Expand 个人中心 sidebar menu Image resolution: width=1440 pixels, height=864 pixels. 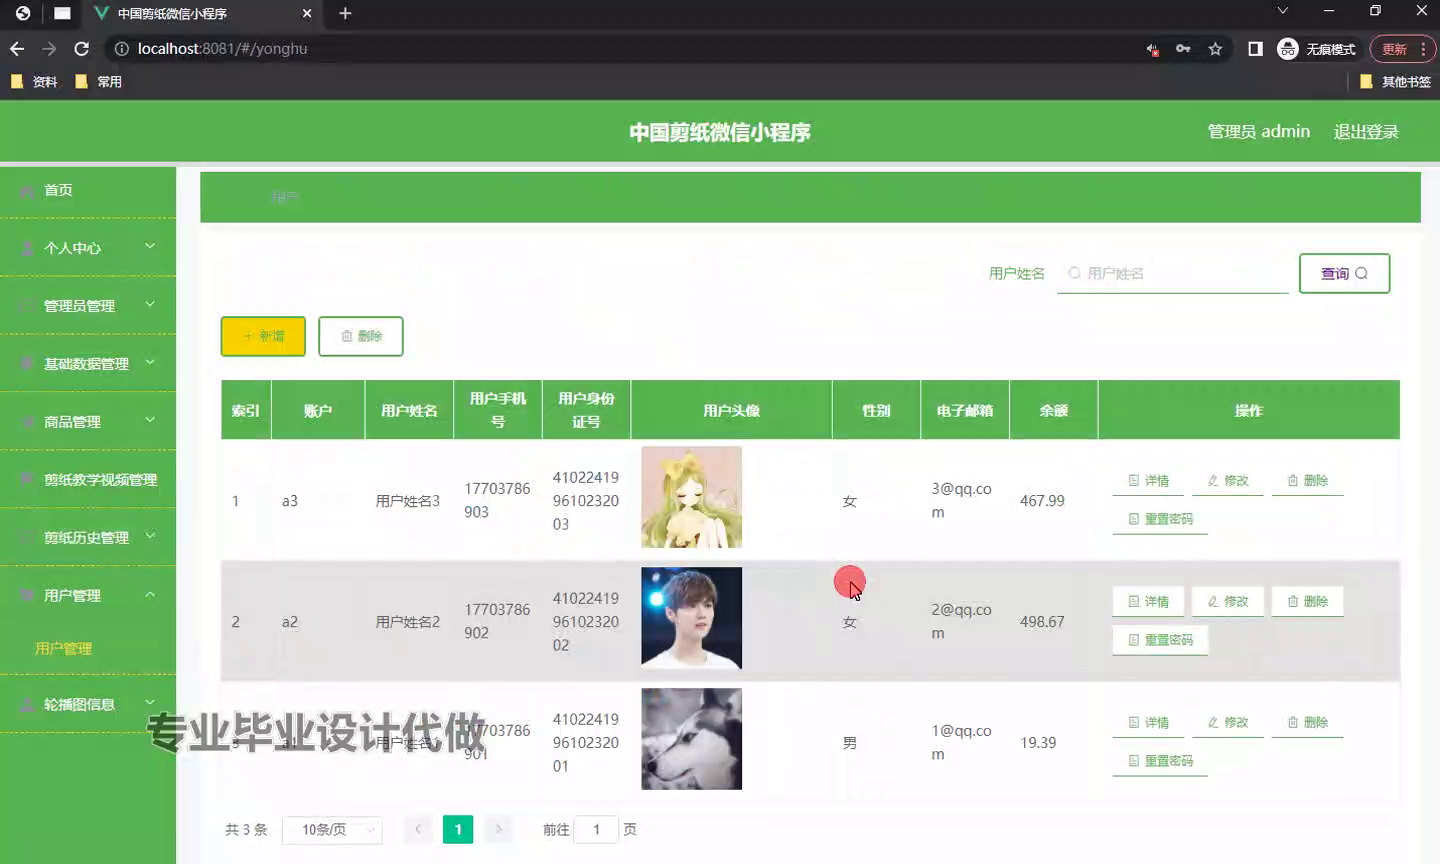click(x=88, y=248)
